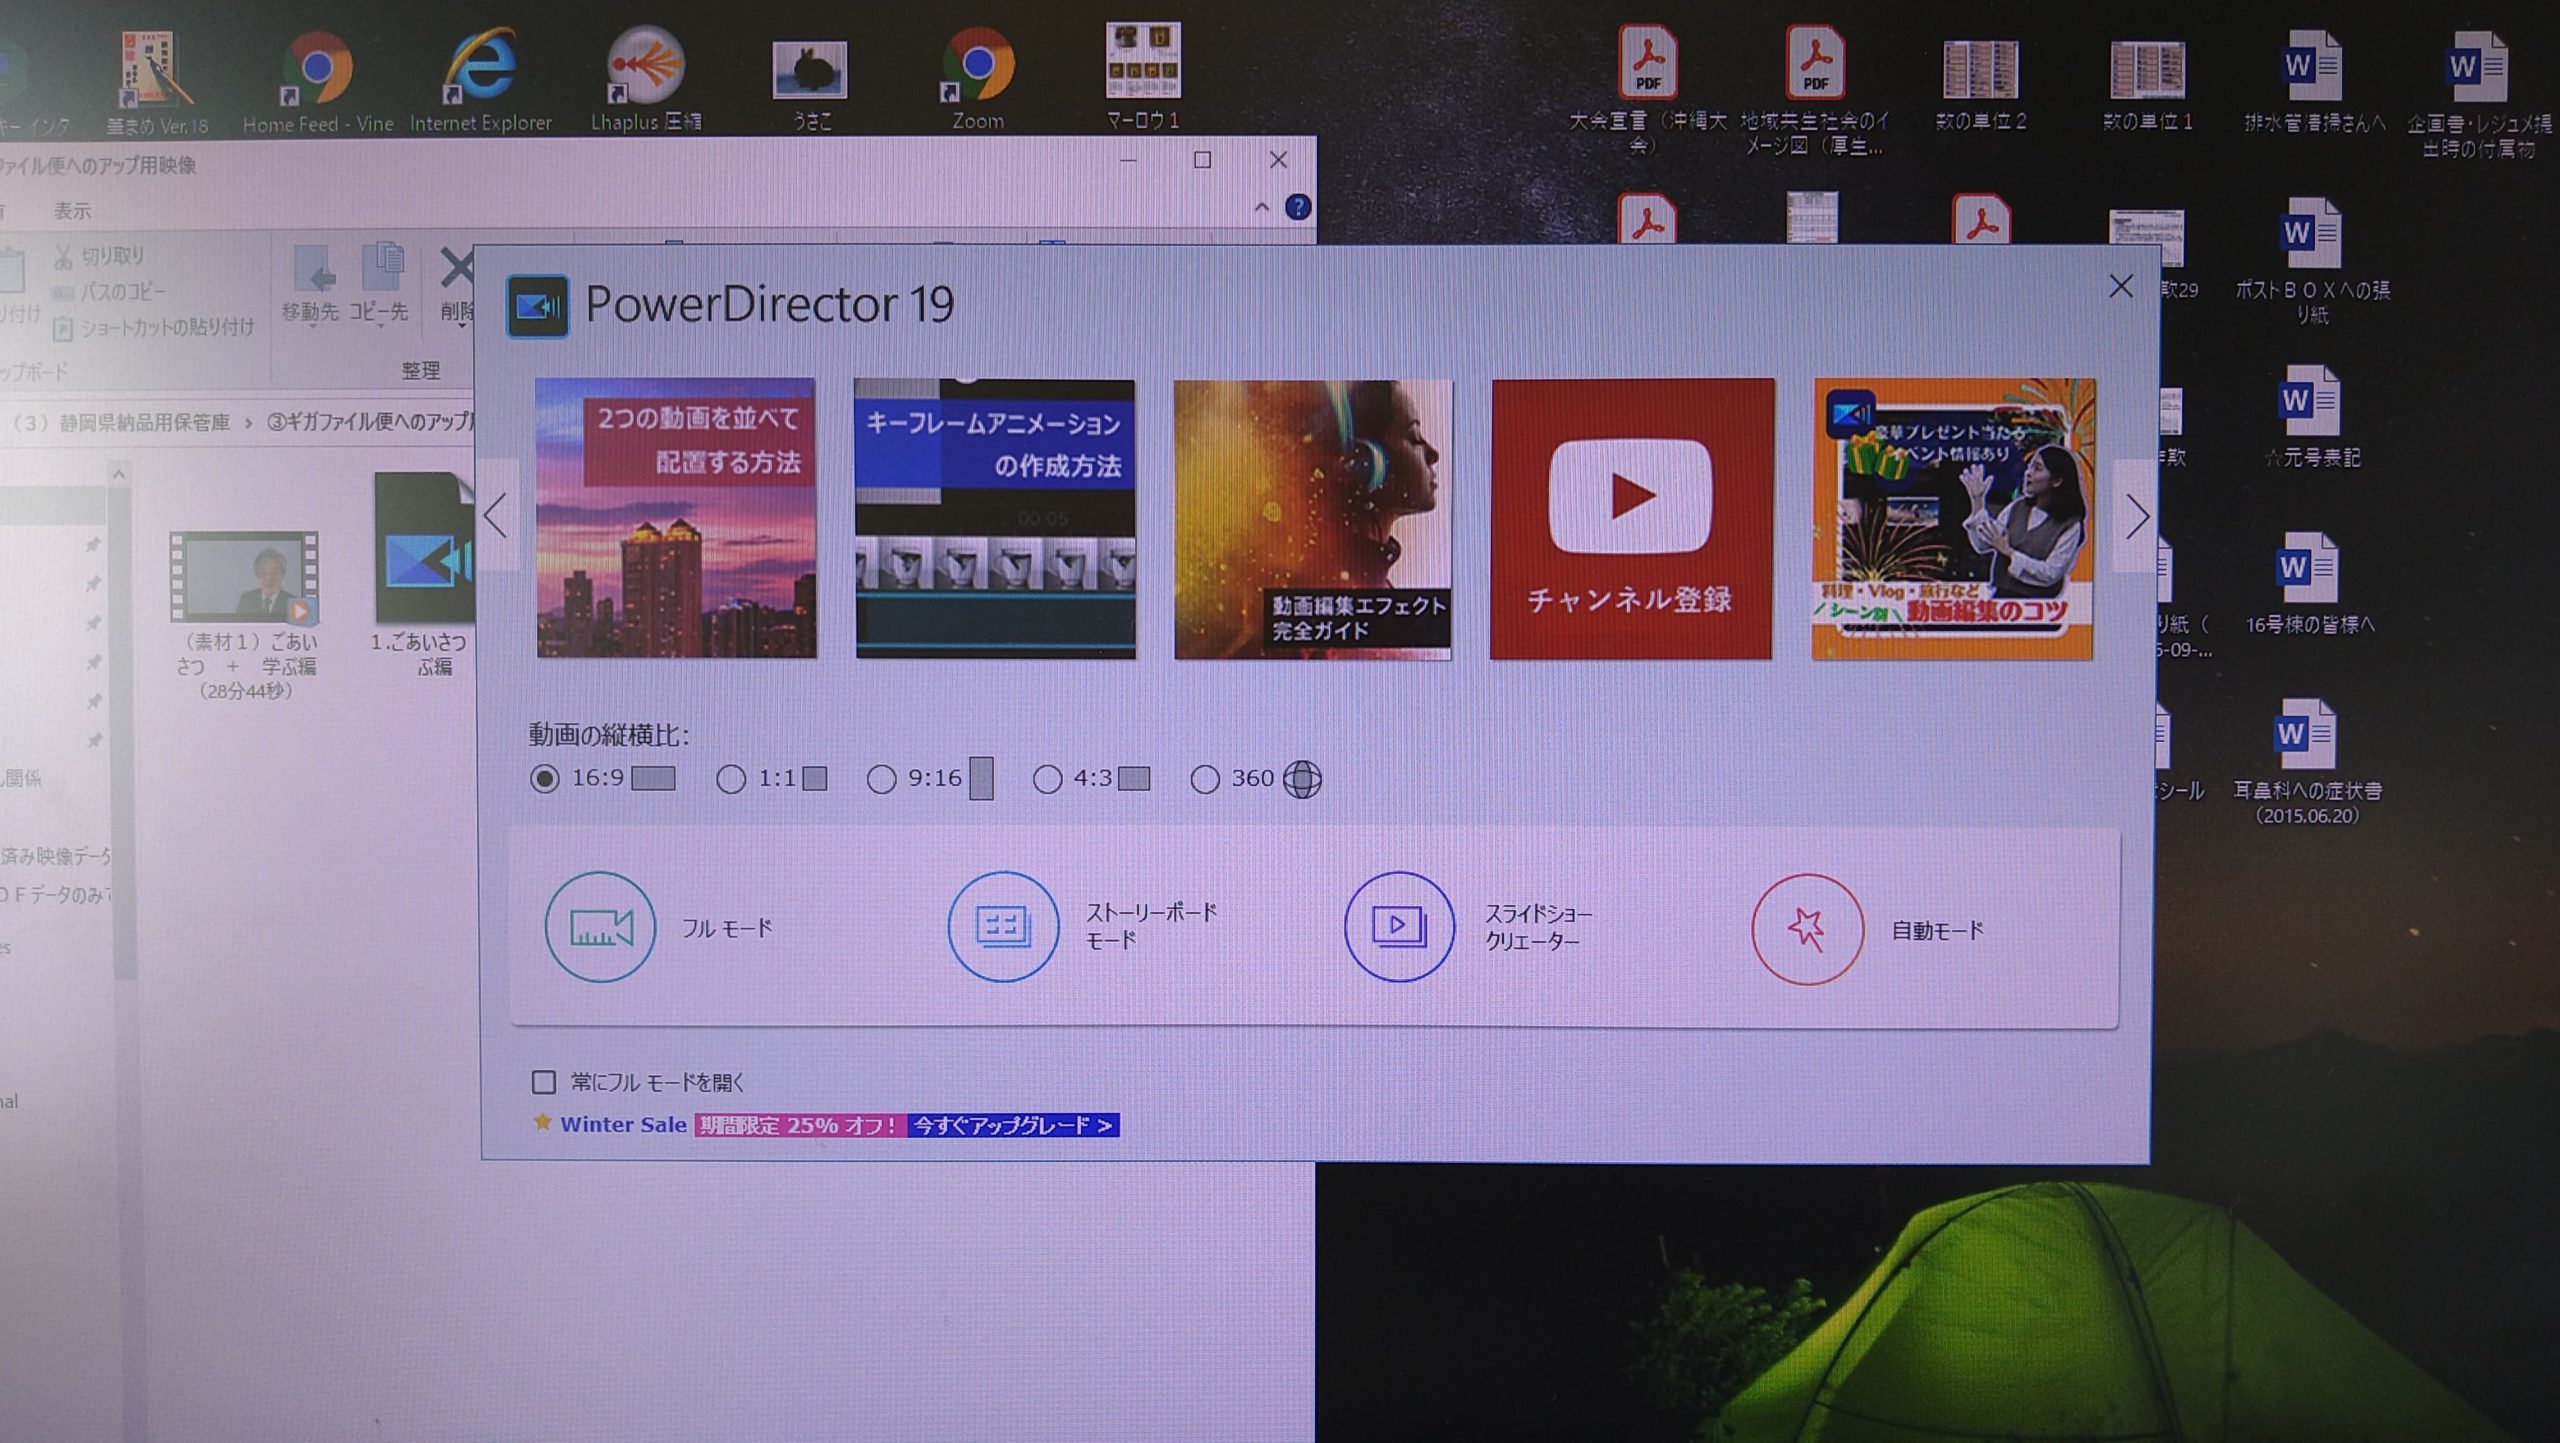Open 地域共生社会のイメージ図 PDF file
This screenshot has height=1443, width=2560.
pos(1815,90)
